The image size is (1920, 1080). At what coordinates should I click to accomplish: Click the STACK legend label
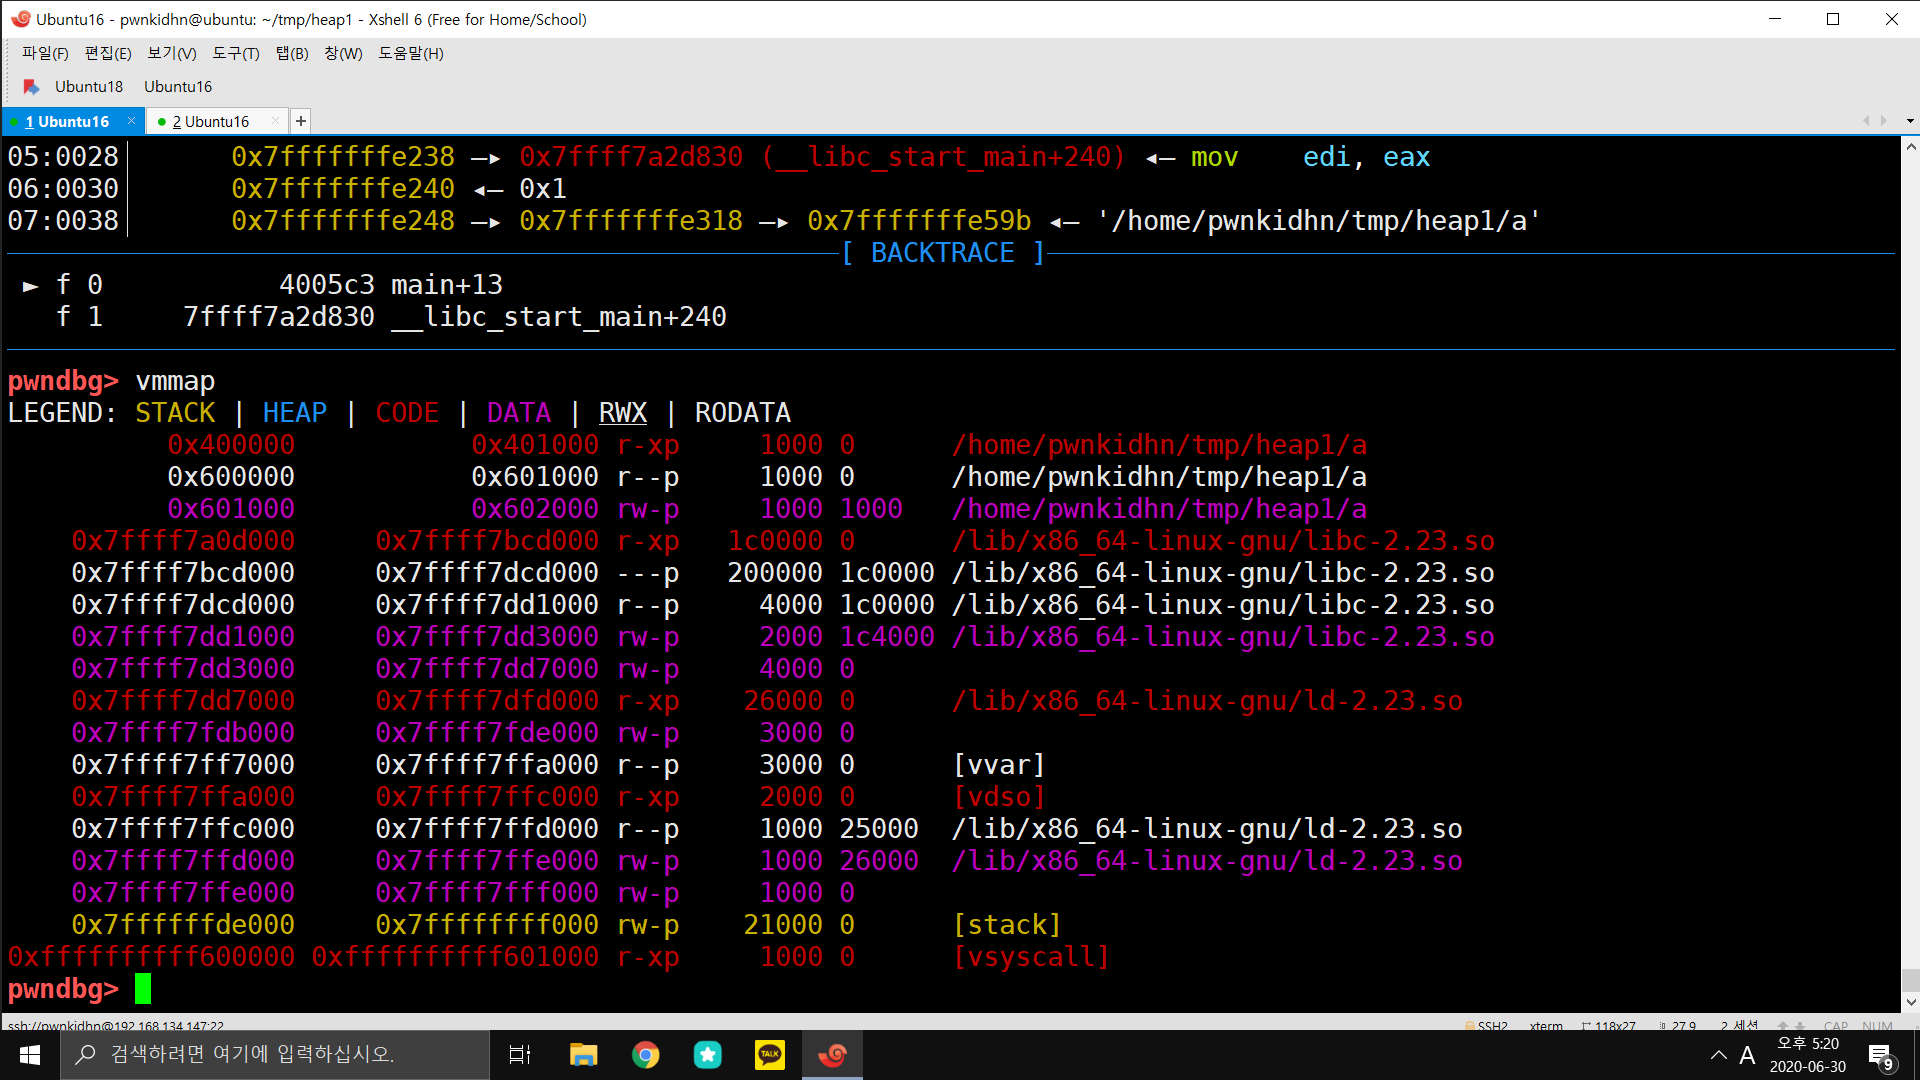click(175, 413)
